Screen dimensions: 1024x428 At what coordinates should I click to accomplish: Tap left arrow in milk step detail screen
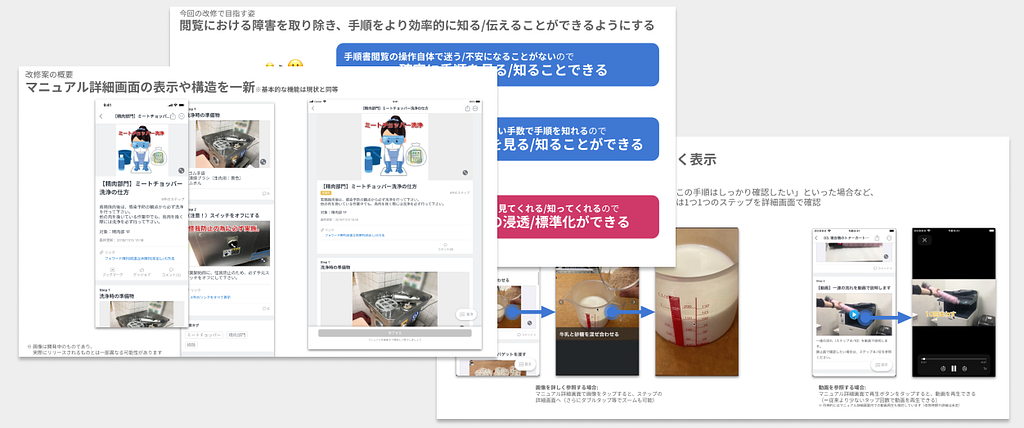click(x=561, y=302)
